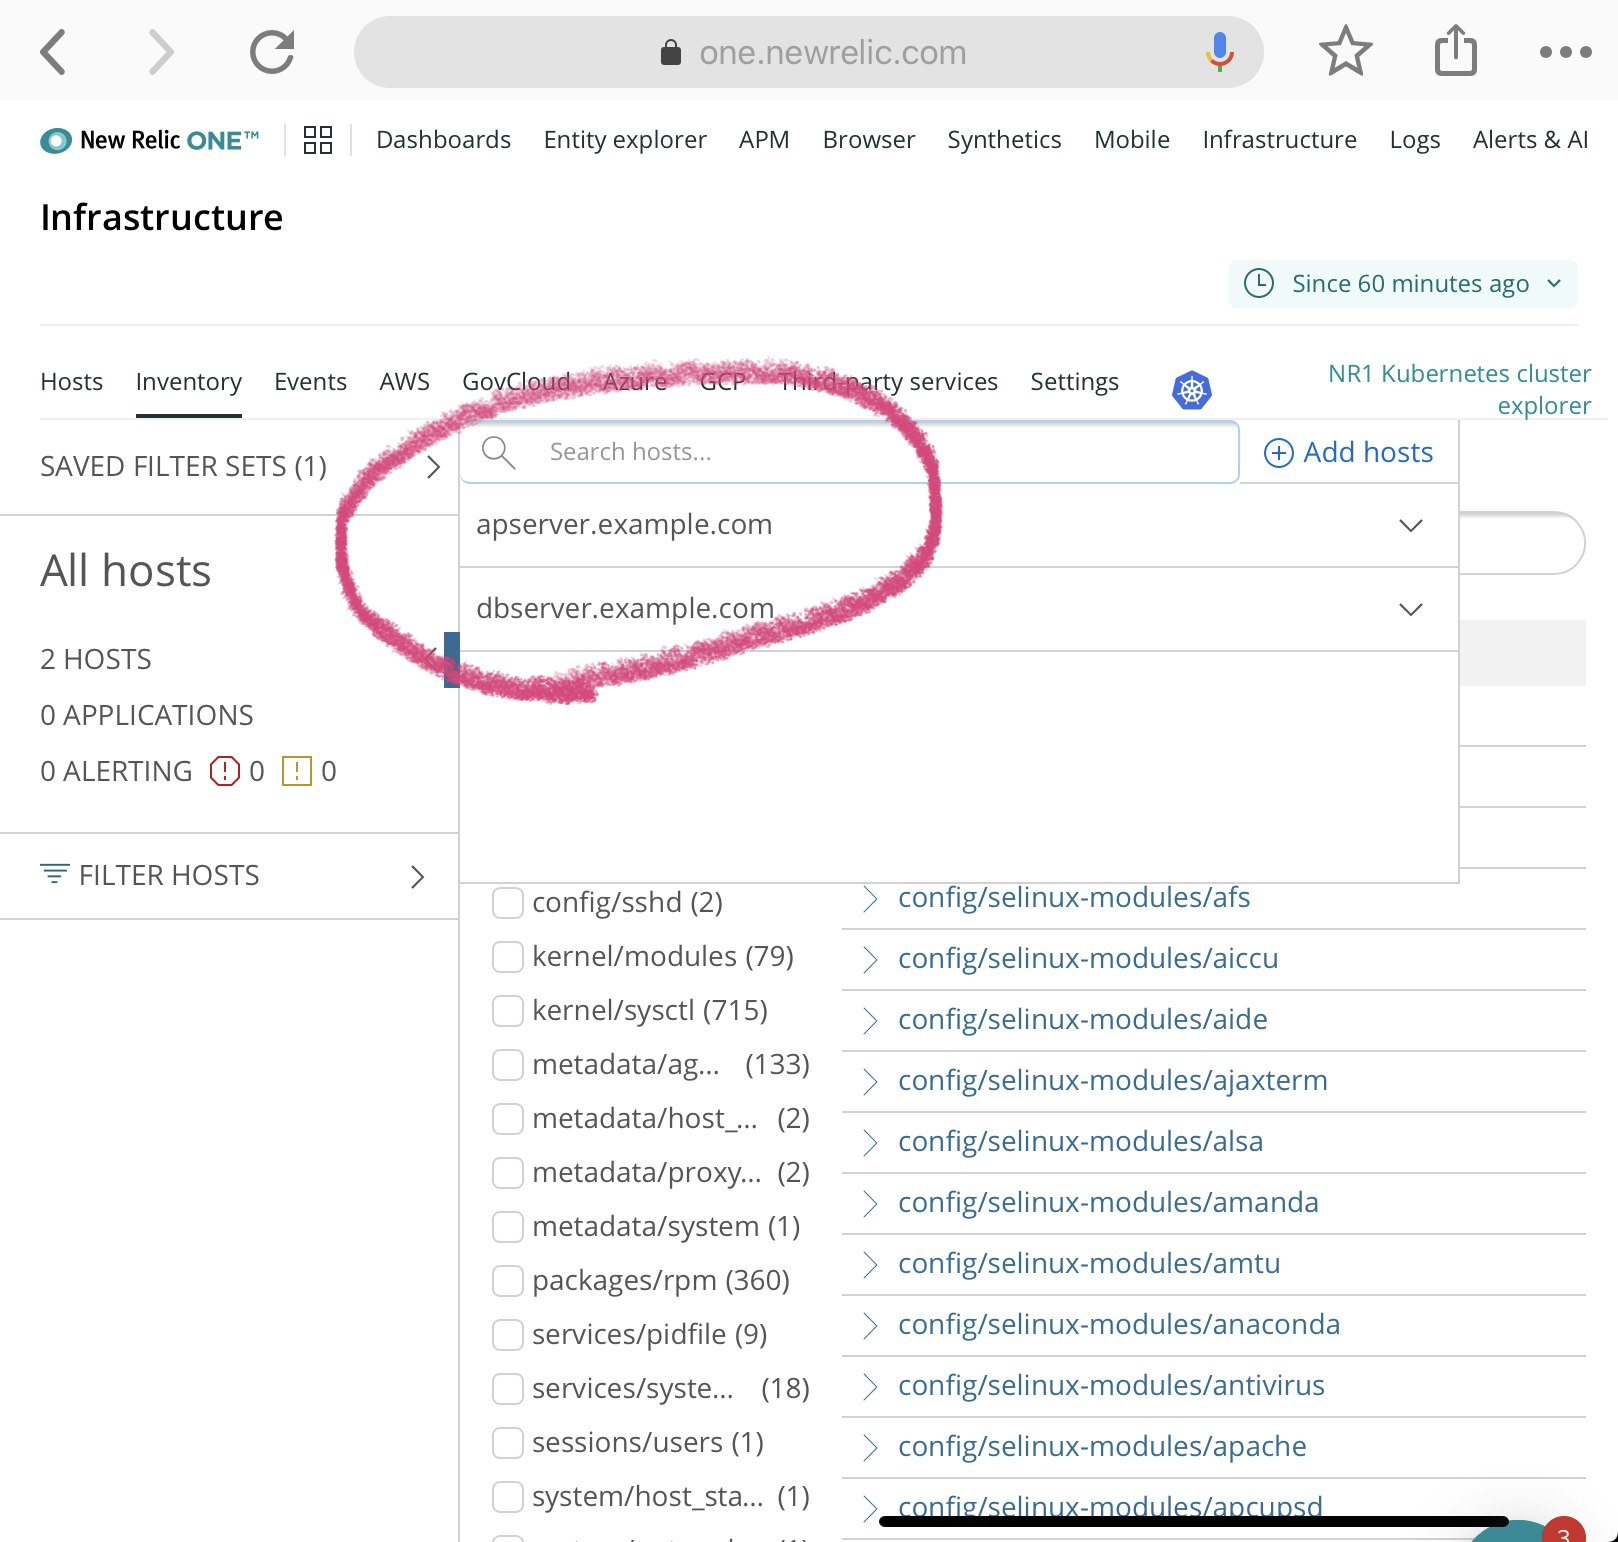Expand config/selinux-modules/ajaxterm row

pos(869,1082)
